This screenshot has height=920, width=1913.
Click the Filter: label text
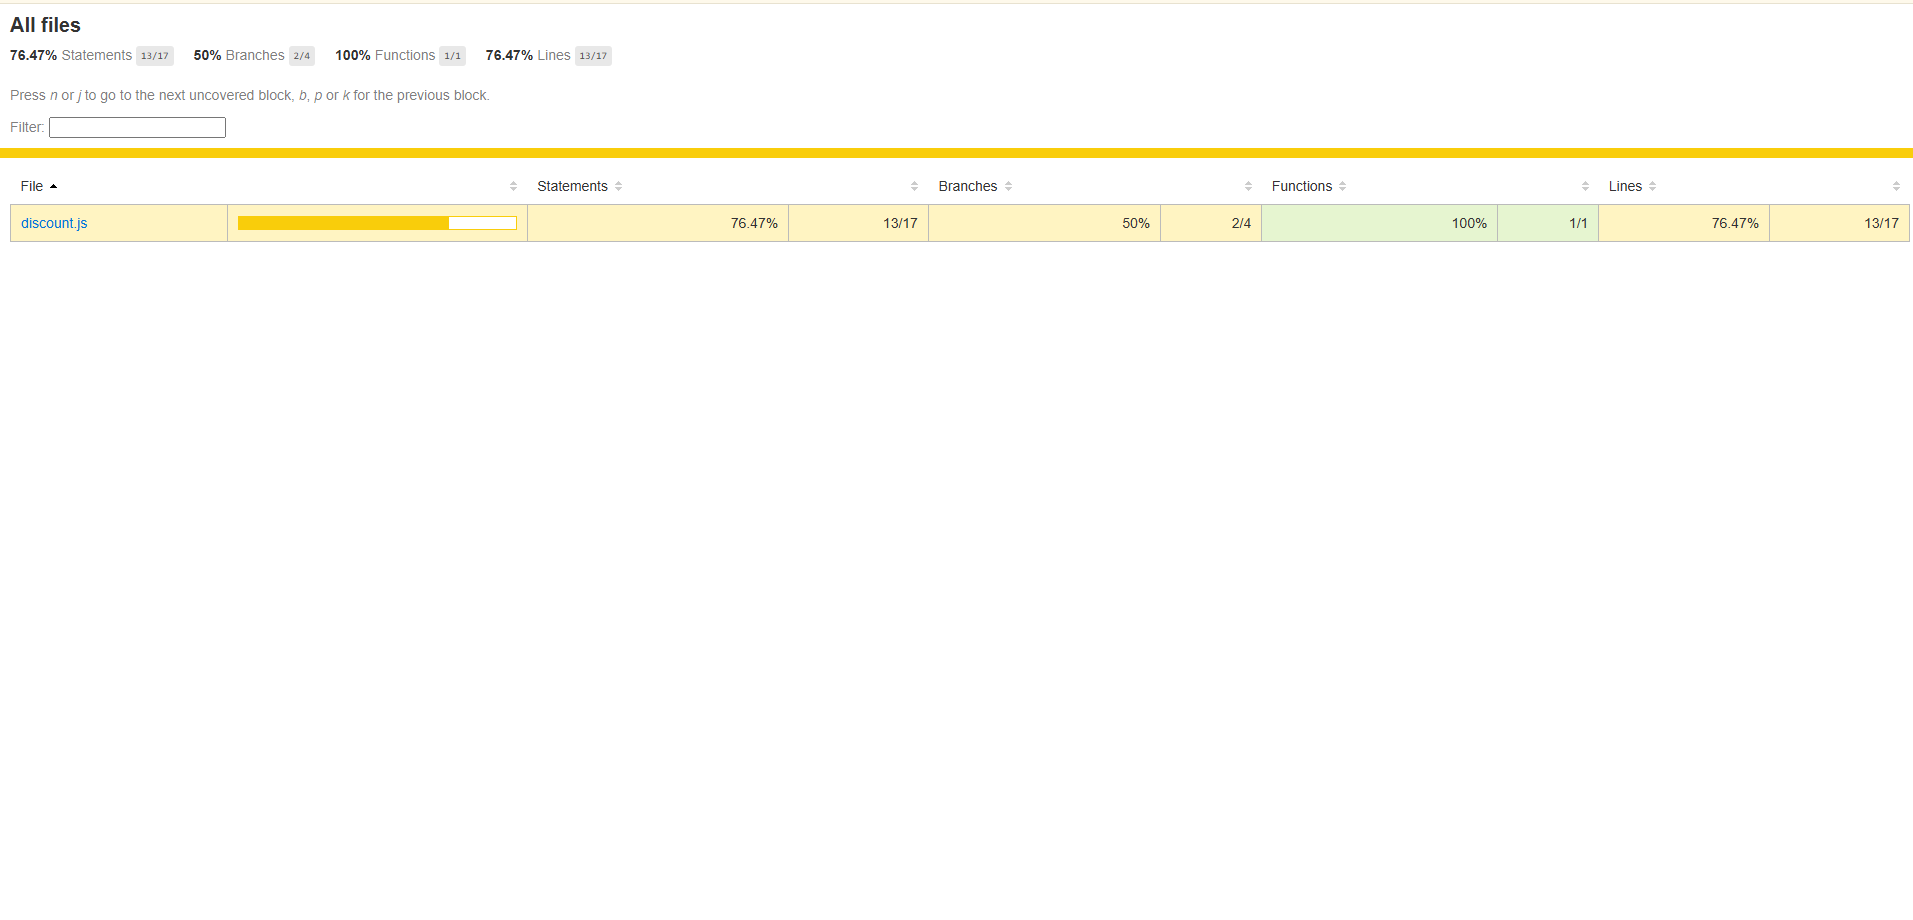point(27,127)
